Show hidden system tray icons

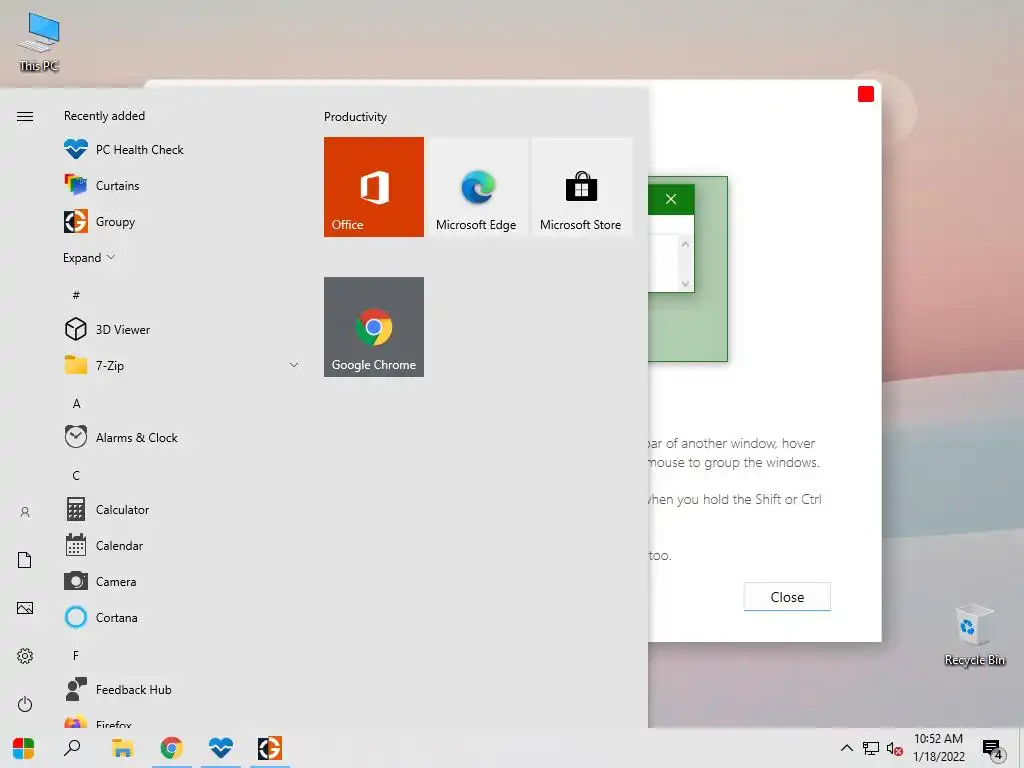coord(846,748)
